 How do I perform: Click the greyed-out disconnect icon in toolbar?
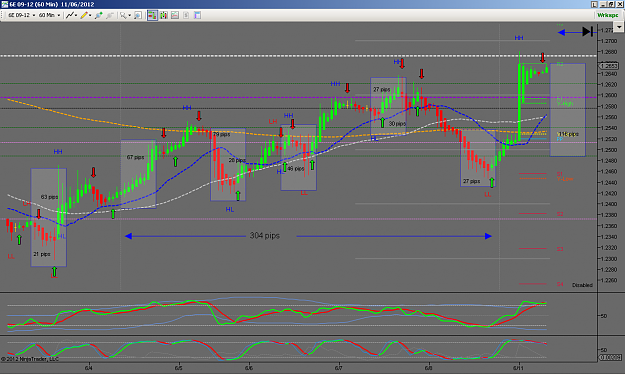(x=110, y=15)
